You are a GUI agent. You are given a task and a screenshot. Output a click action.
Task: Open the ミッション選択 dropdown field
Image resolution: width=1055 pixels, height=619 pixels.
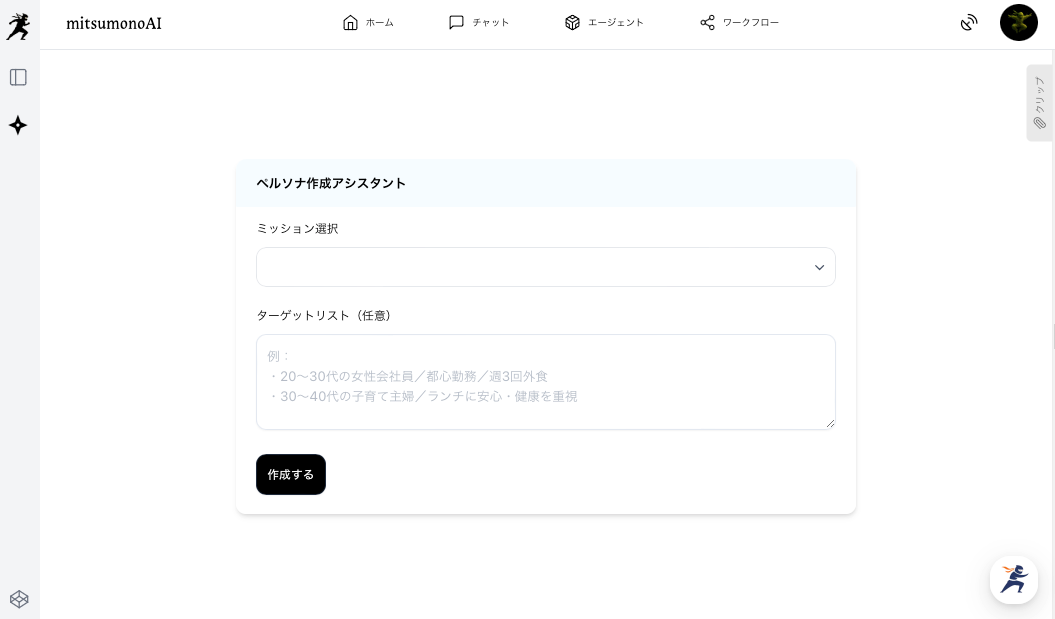tap(530, 267)
